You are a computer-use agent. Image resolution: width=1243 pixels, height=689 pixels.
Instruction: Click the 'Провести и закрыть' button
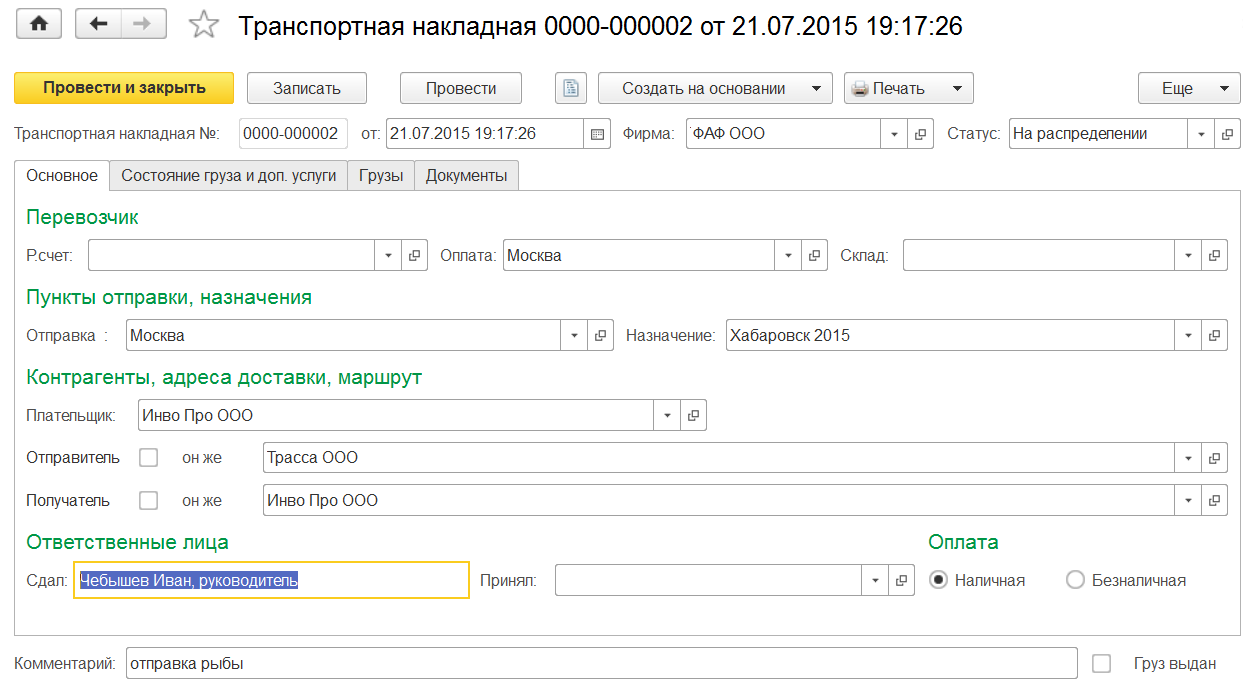(x=124, y=88)
